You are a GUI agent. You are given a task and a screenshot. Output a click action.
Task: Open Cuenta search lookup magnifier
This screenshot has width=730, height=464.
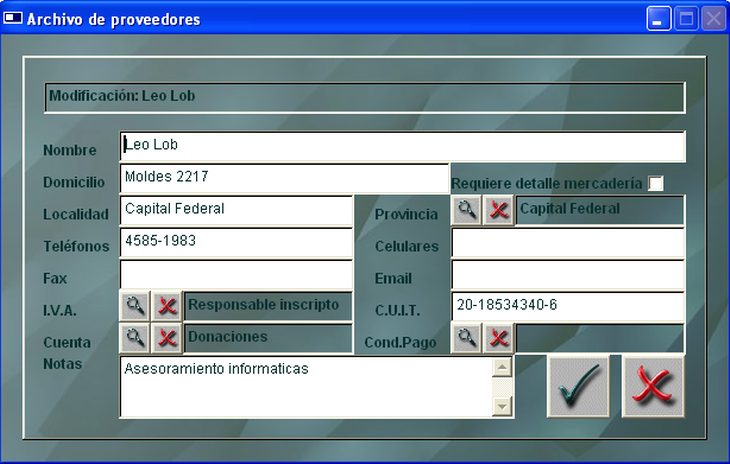[135, 338]
